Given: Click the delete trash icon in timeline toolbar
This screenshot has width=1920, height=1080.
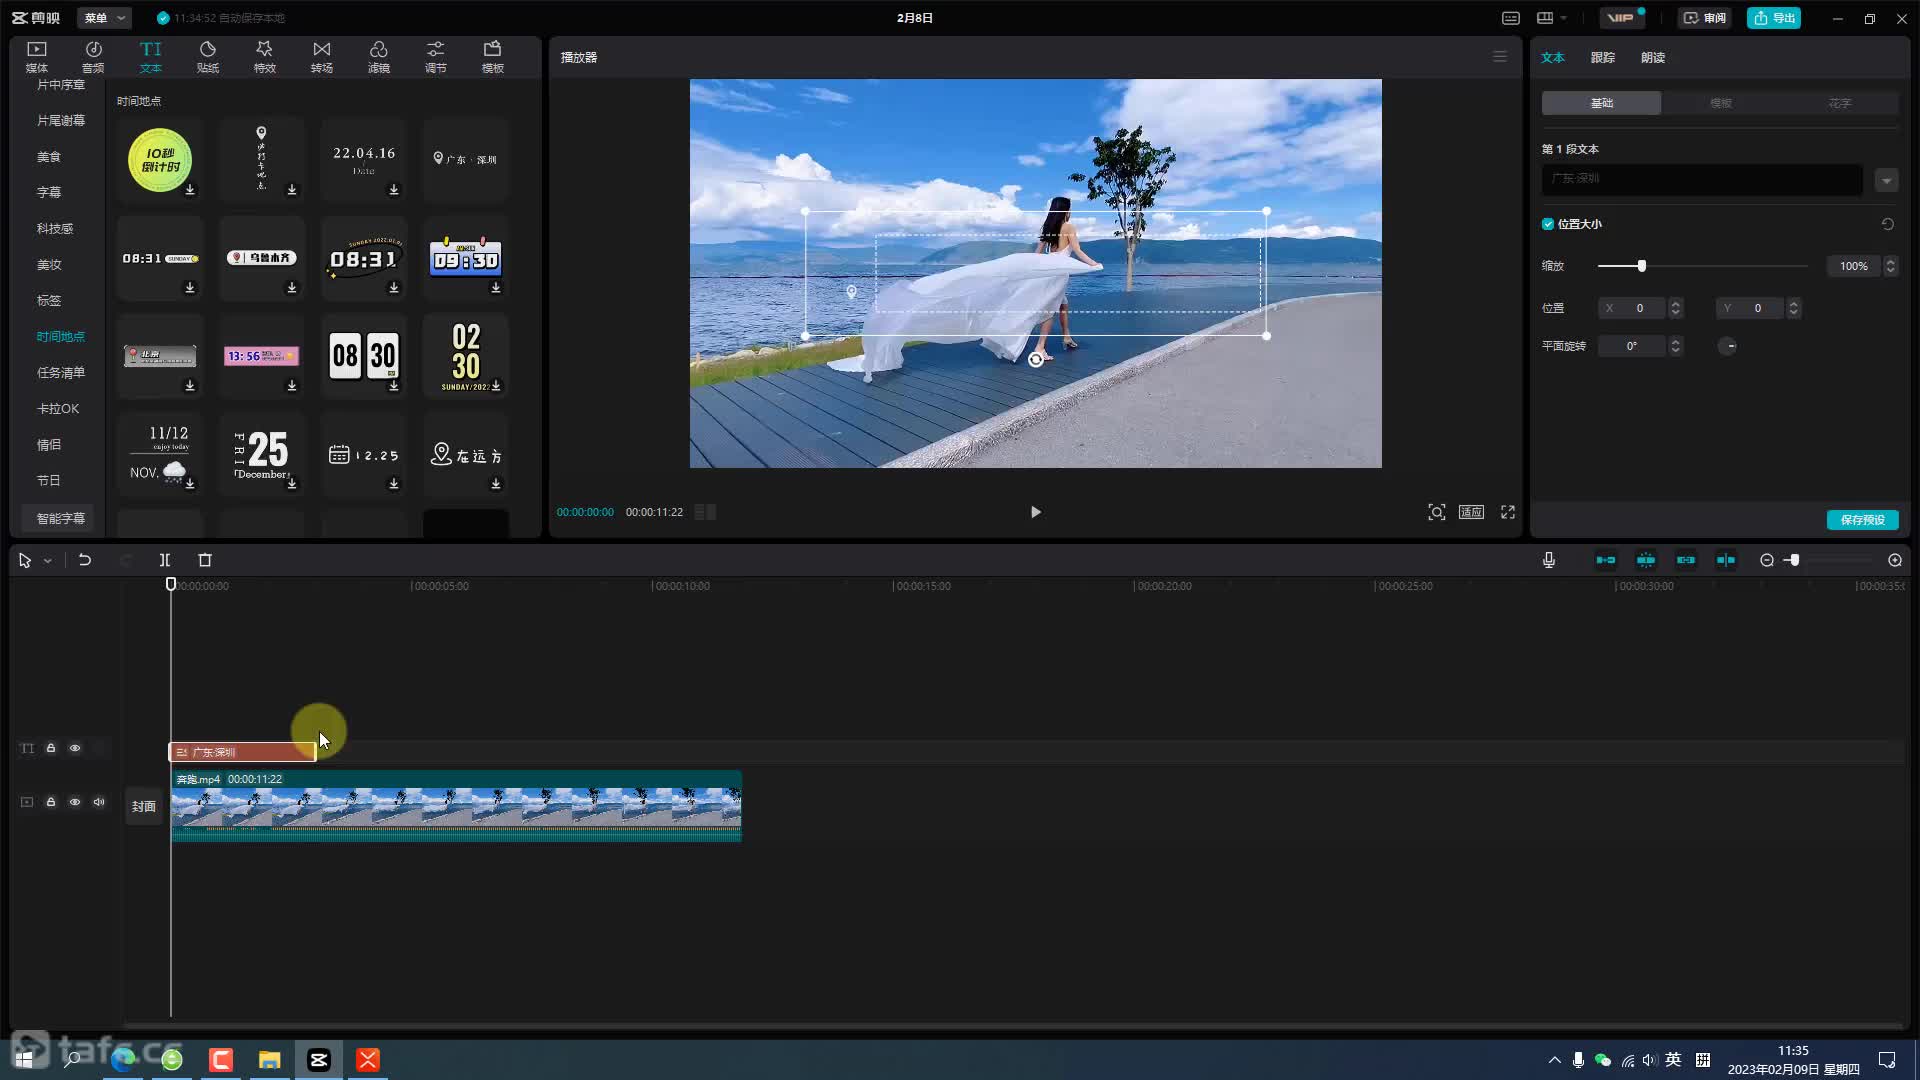Looking at the screenshot, I should (x=205, y=560).
